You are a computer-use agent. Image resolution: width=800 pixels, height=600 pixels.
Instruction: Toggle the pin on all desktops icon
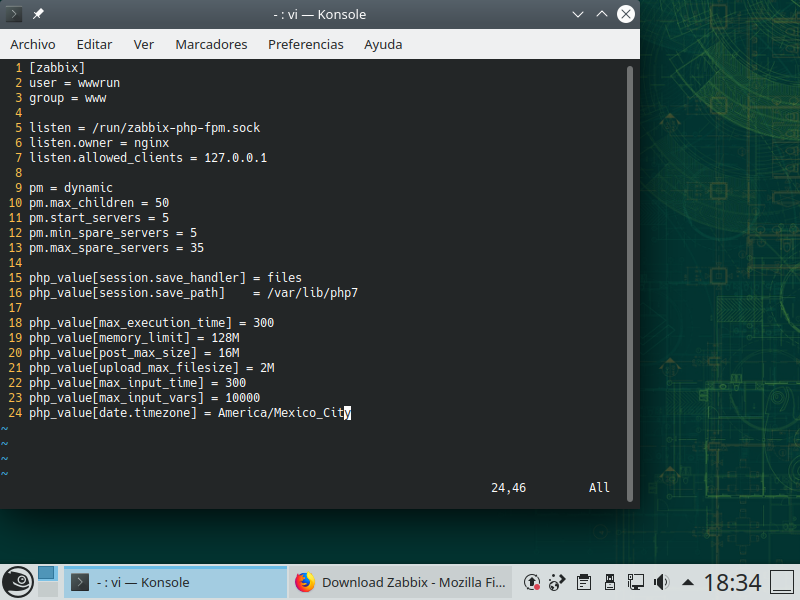(x=38, y=14)
